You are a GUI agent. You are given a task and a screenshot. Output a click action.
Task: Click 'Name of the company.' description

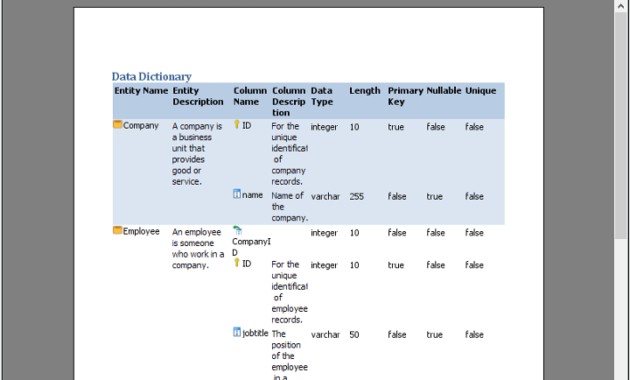(290, 207)
